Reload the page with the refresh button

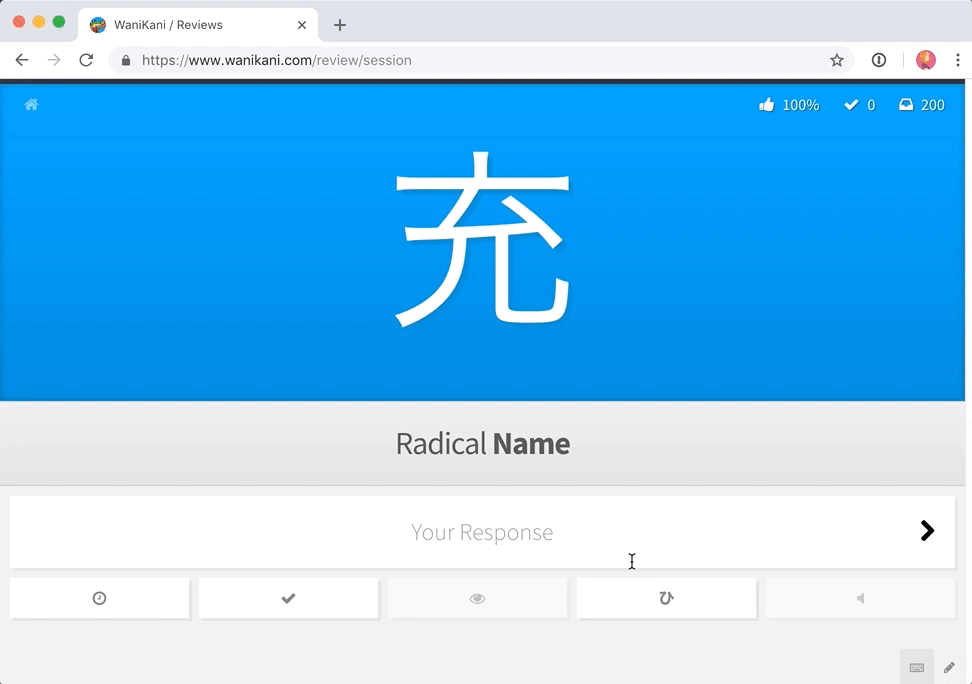(x=86, y=60)
